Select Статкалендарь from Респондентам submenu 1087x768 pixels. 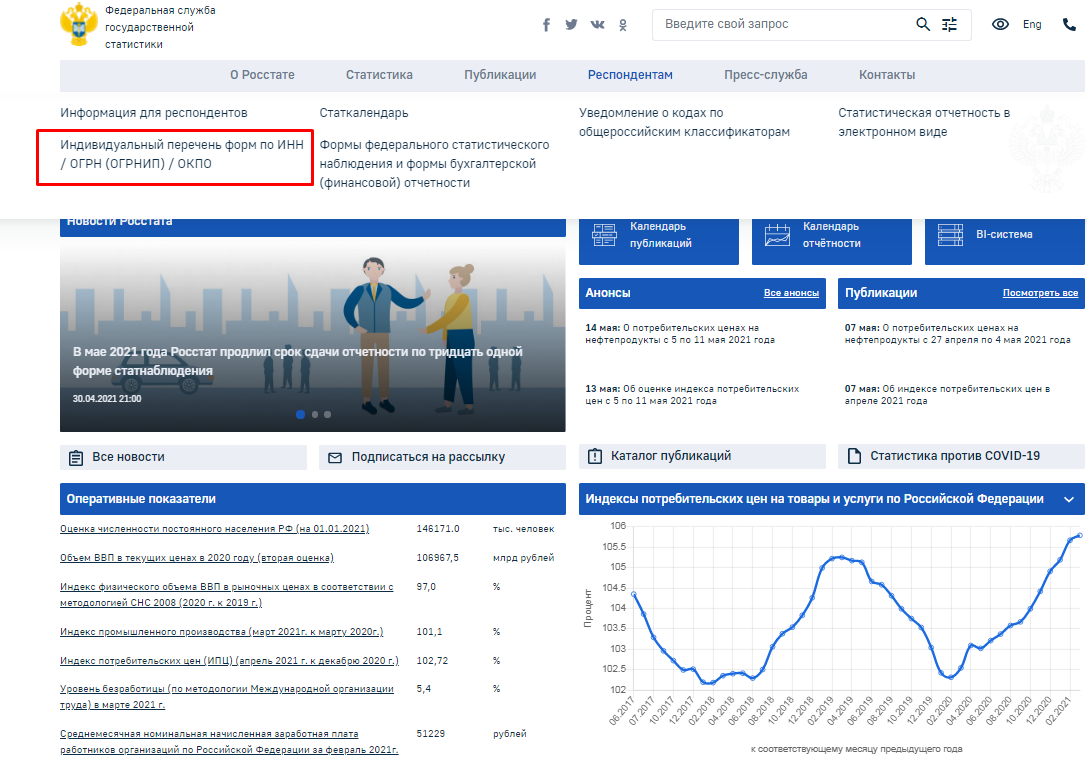(x=364, y=113)
